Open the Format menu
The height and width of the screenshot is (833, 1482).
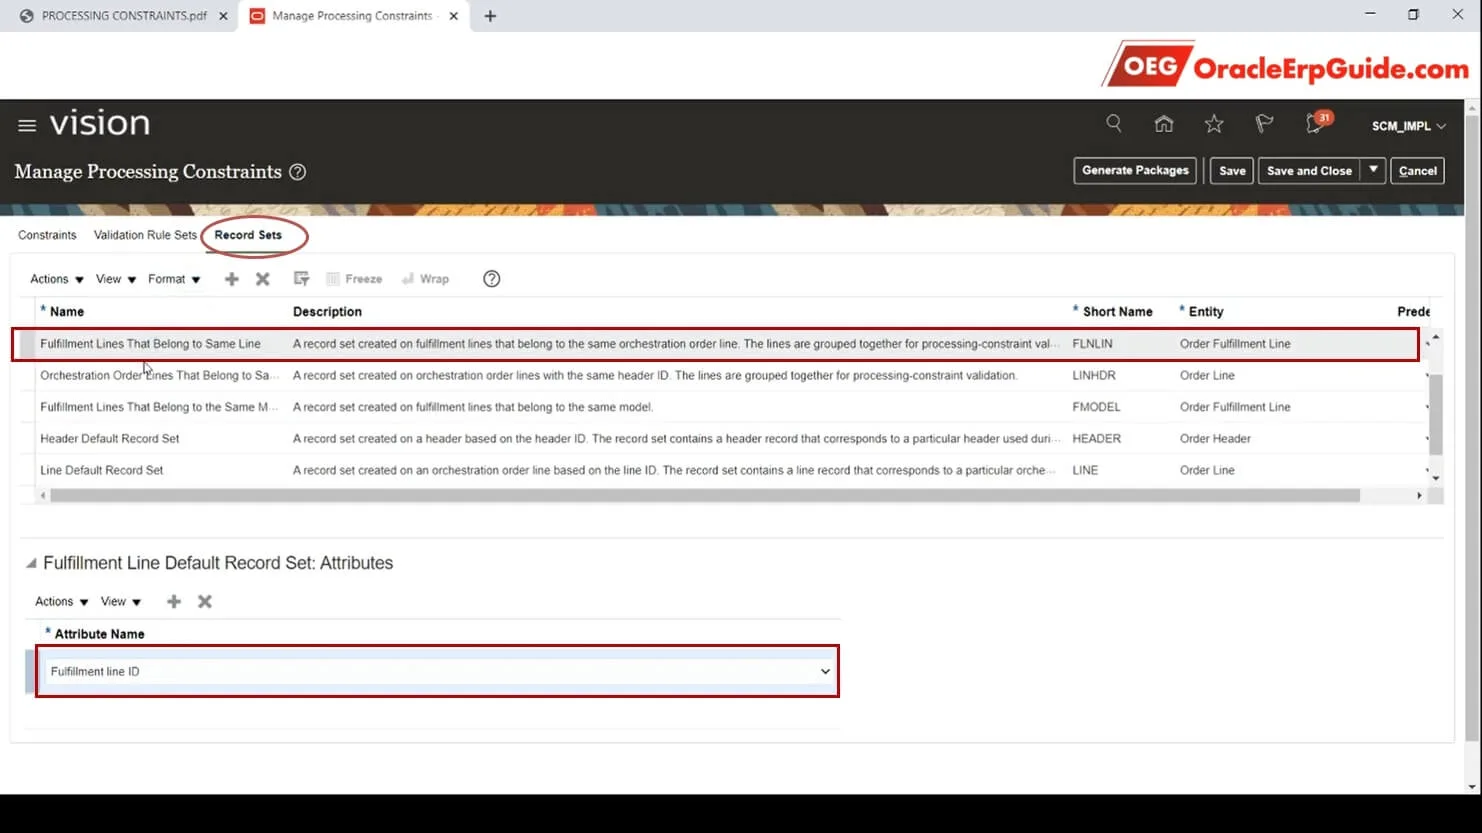(x=174, y=279)
